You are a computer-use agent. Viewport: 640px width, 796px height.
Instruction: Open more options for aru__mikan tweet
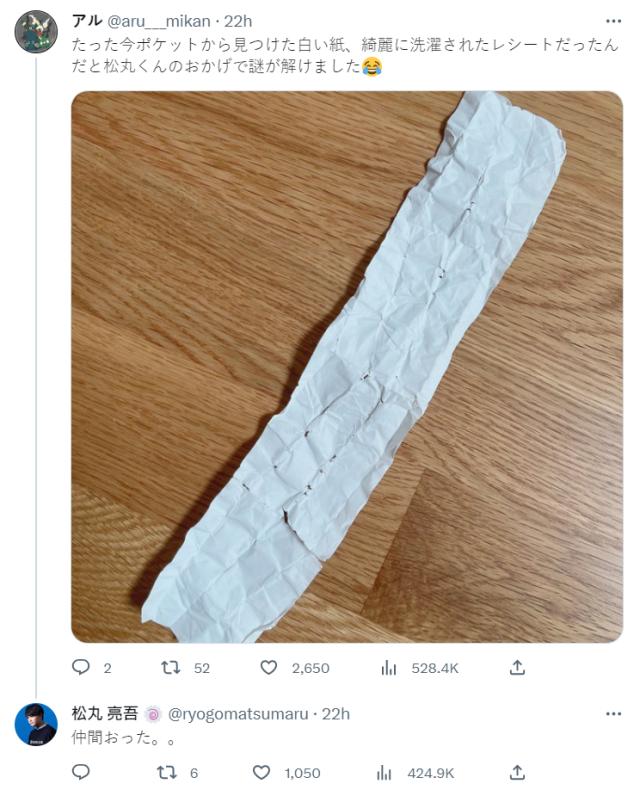[613, 20]
